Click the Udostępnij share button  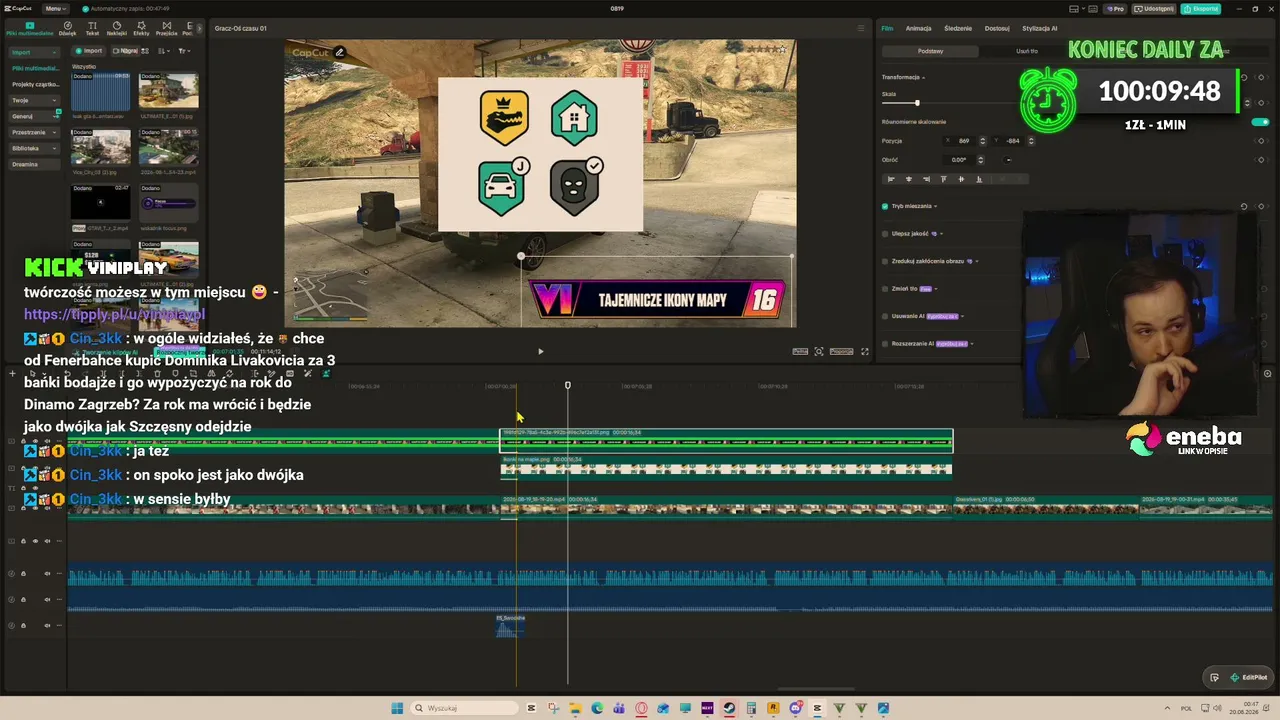point(1155,9)
